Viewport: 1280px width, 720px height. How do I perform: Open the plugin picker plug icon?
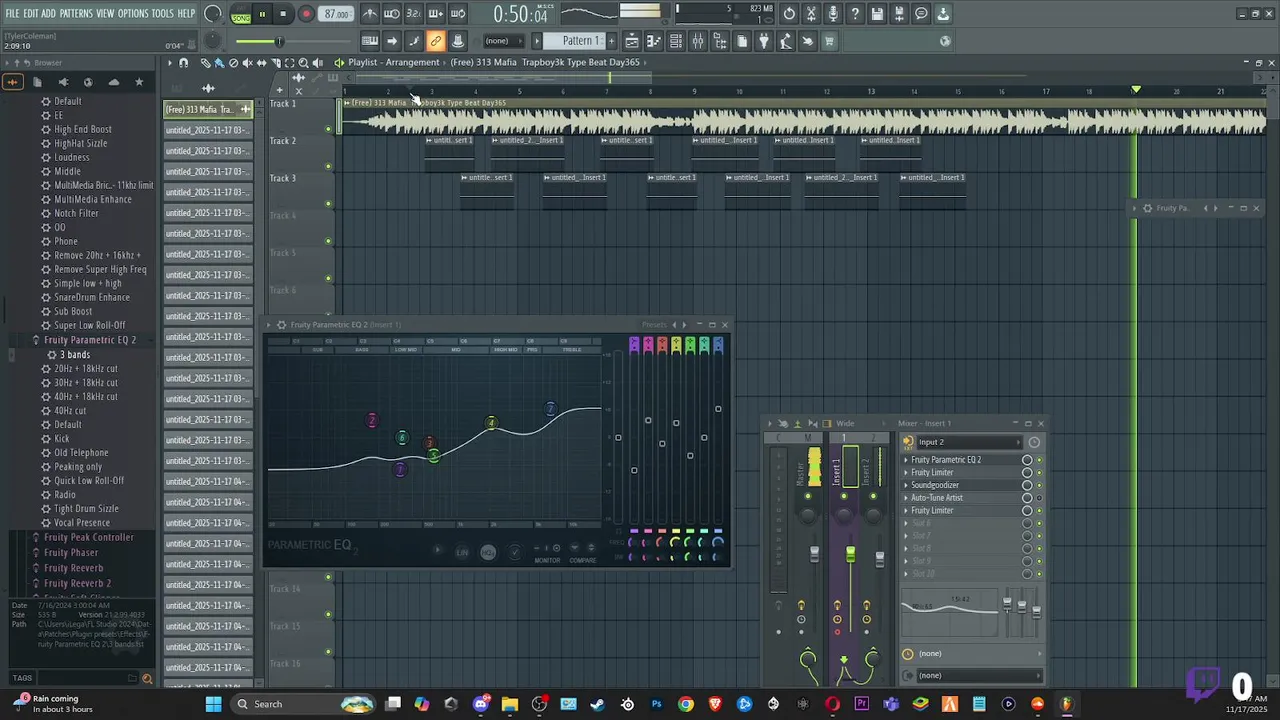click(x=764, y=41)
